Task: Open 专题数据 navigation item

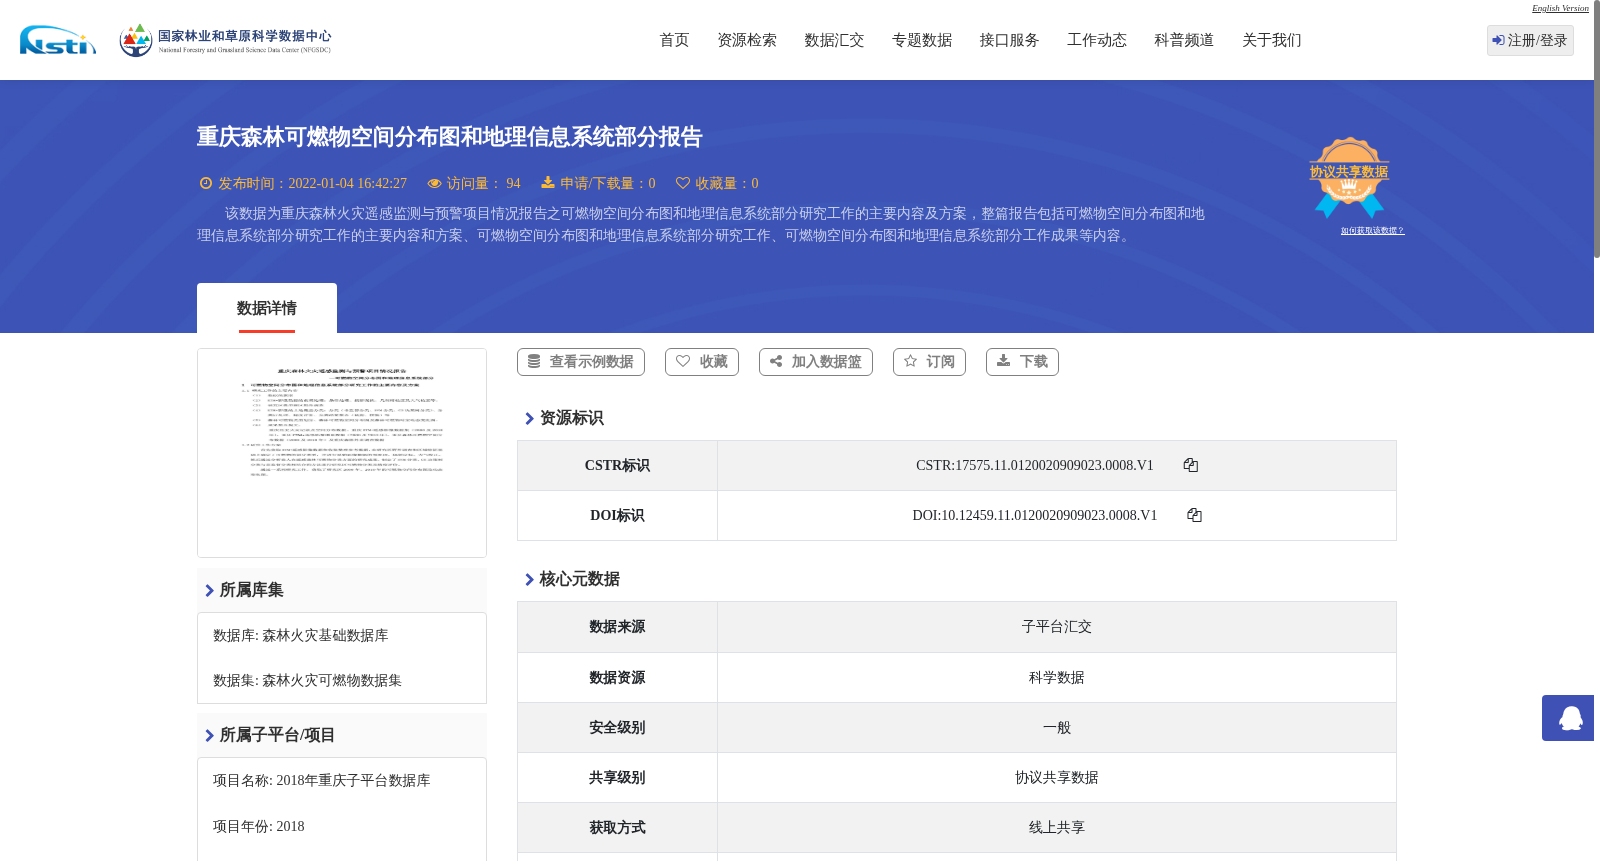Action: 922,40
